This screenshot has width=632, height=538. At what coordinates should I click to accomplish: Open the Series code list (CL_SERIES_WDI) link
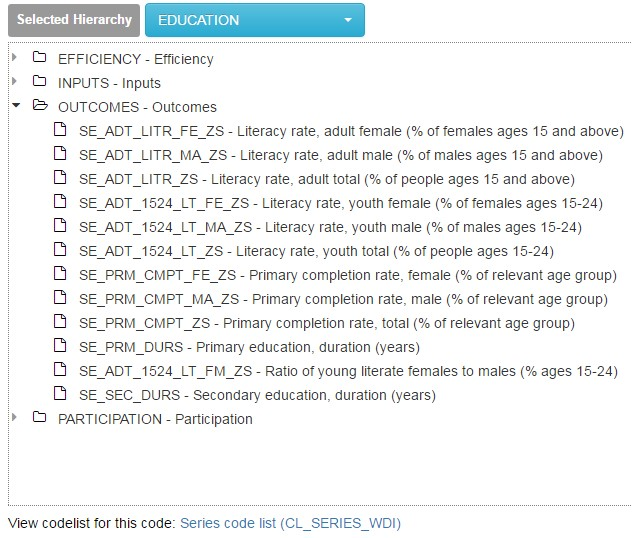click(290, 523)
